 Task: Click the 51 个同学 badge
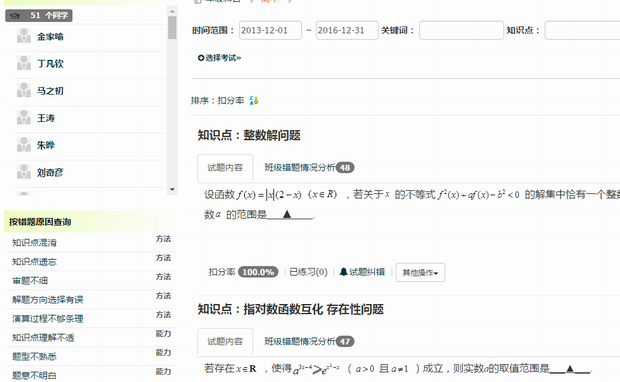click(x=39, y=16)
